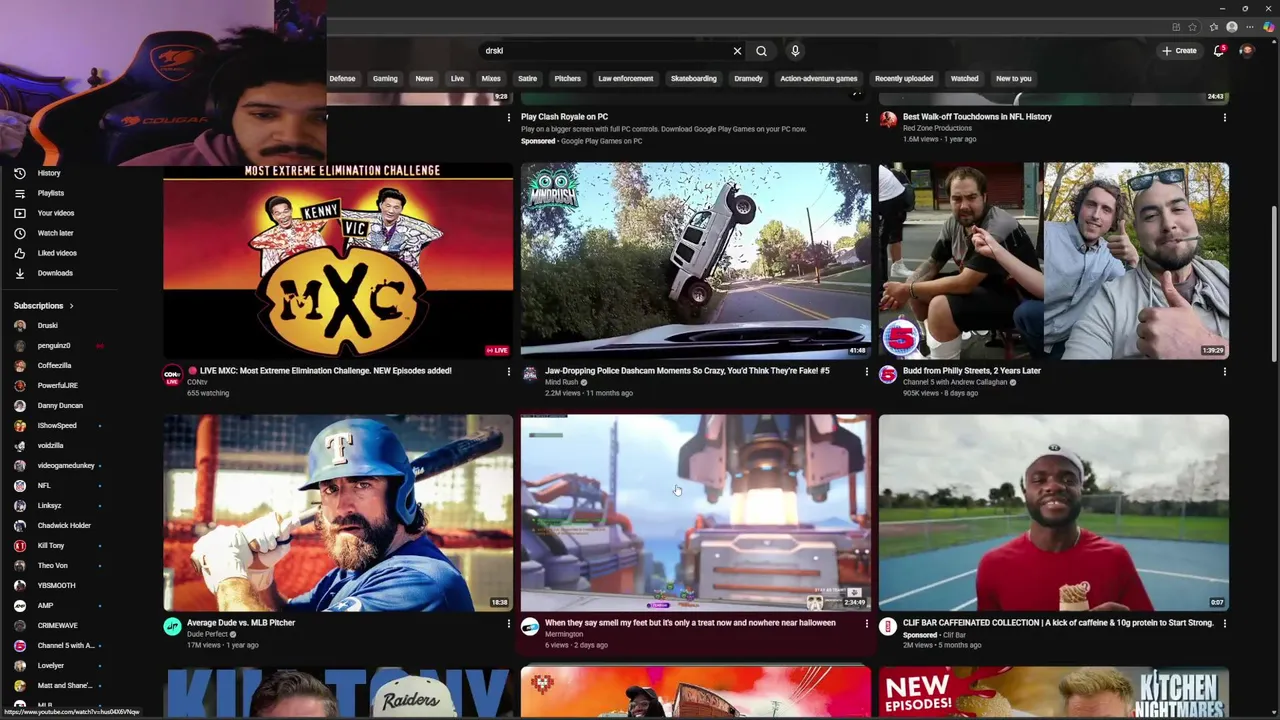This screenshot has width=1280, height=720.
Task: Select the New to you chip
Action: [1013, 78]
